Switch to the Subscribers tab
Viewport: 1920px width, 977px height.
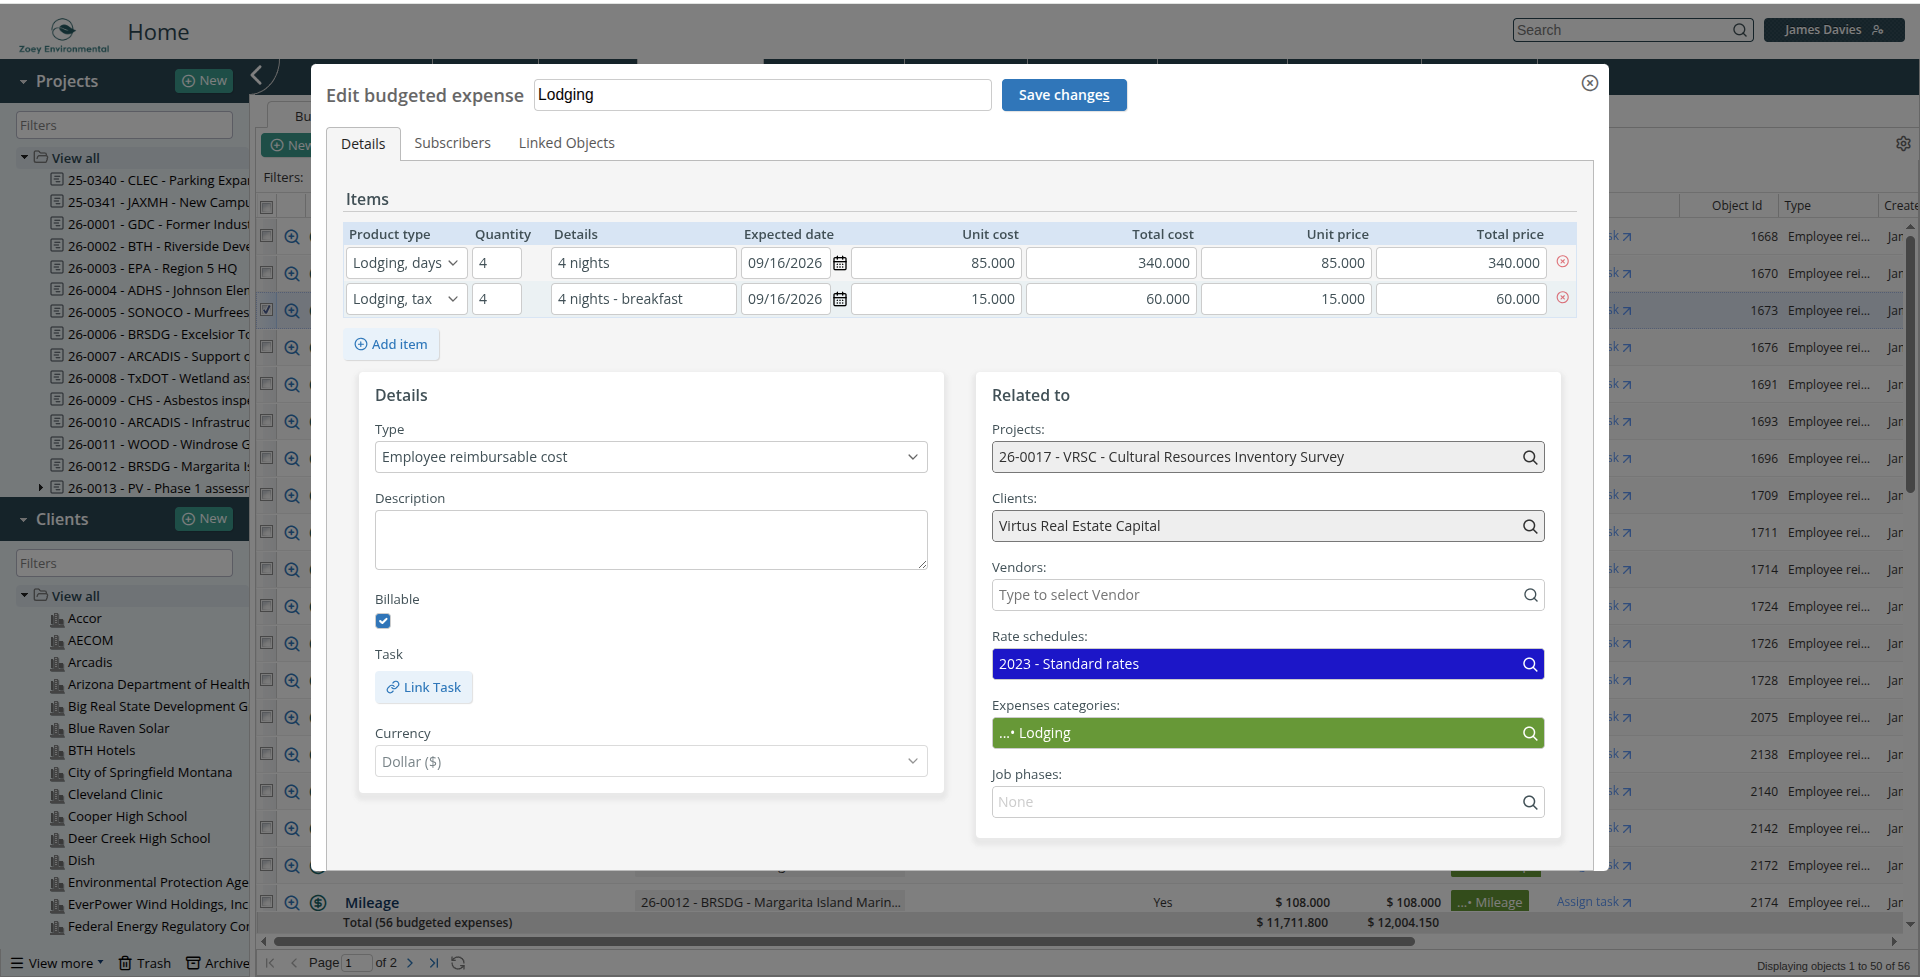point(452,143)
